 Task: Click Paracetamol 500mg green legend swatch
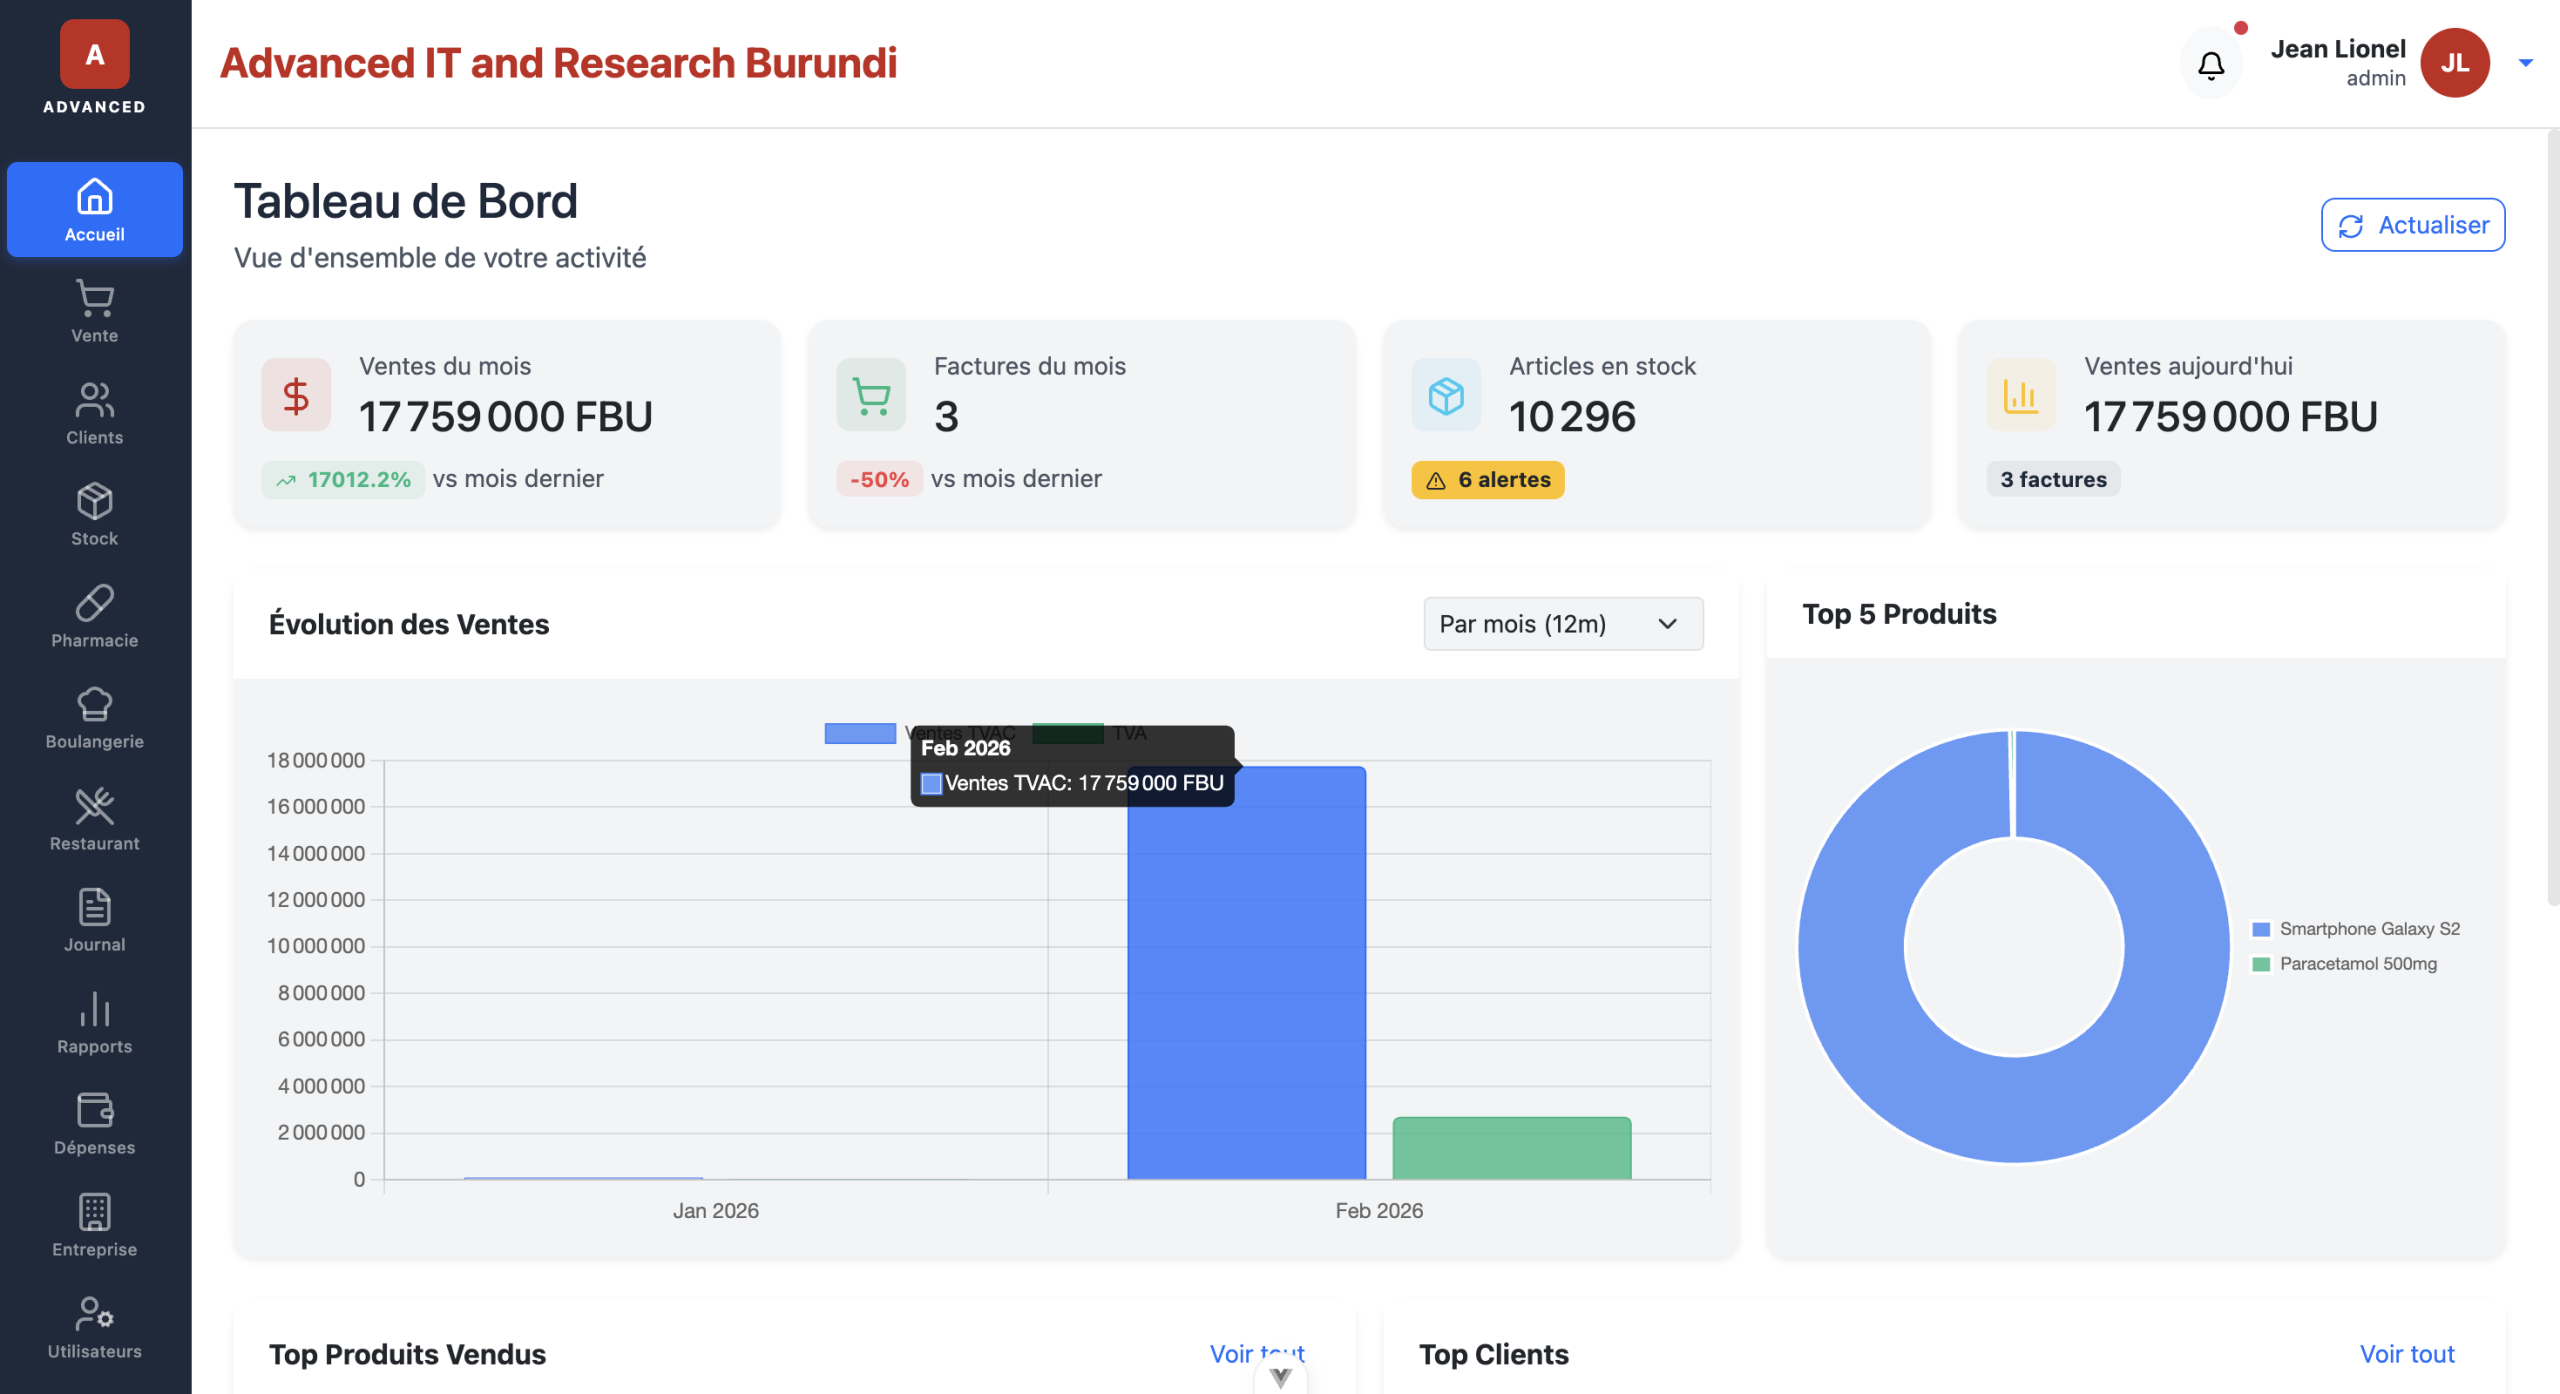coord(2260,964)
